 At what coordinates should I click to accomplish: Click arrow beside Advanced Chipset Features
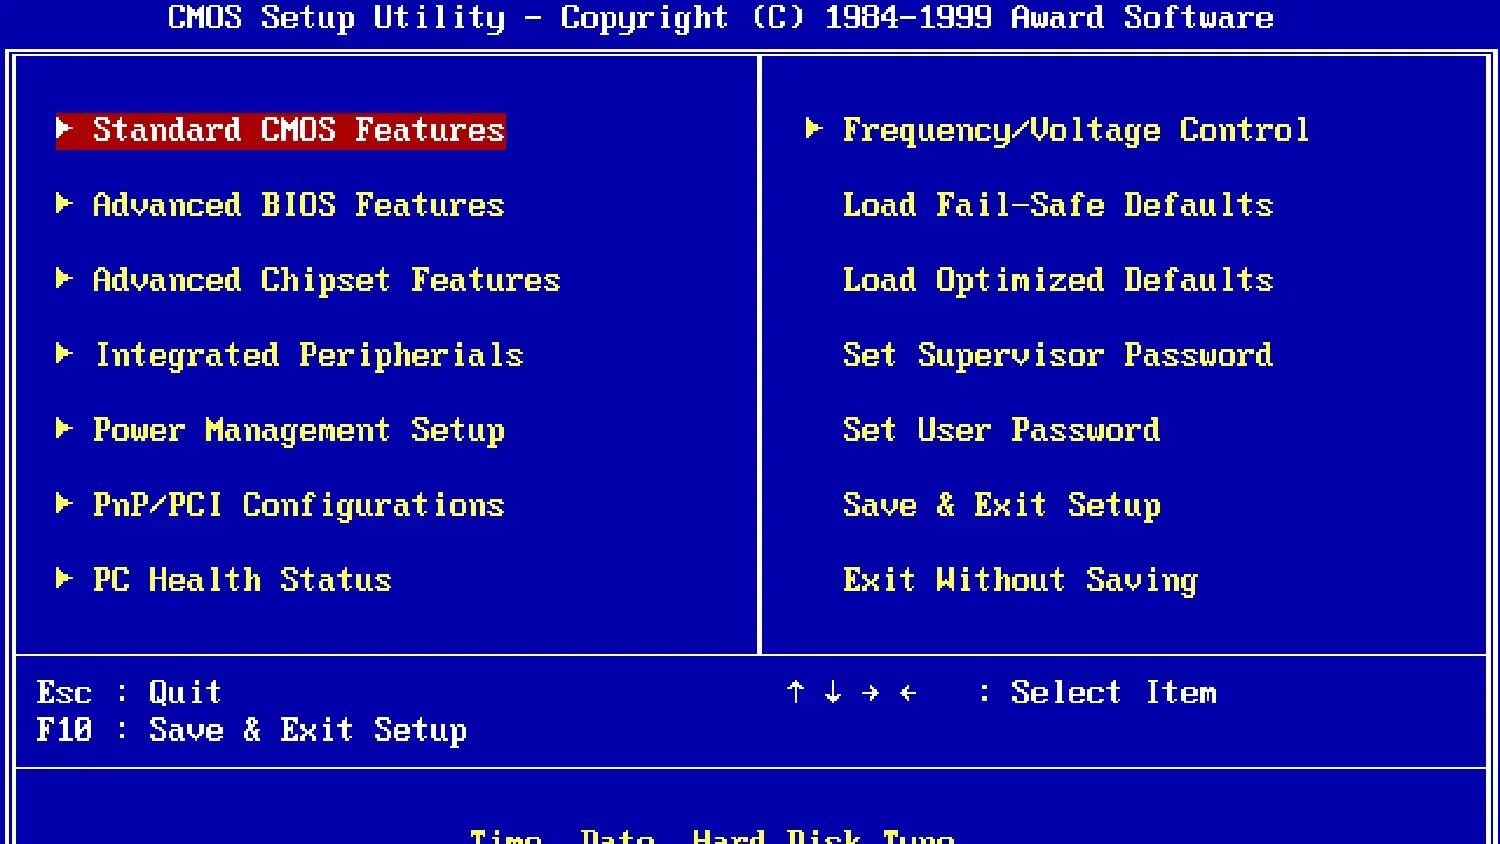[x=64, y=278]
